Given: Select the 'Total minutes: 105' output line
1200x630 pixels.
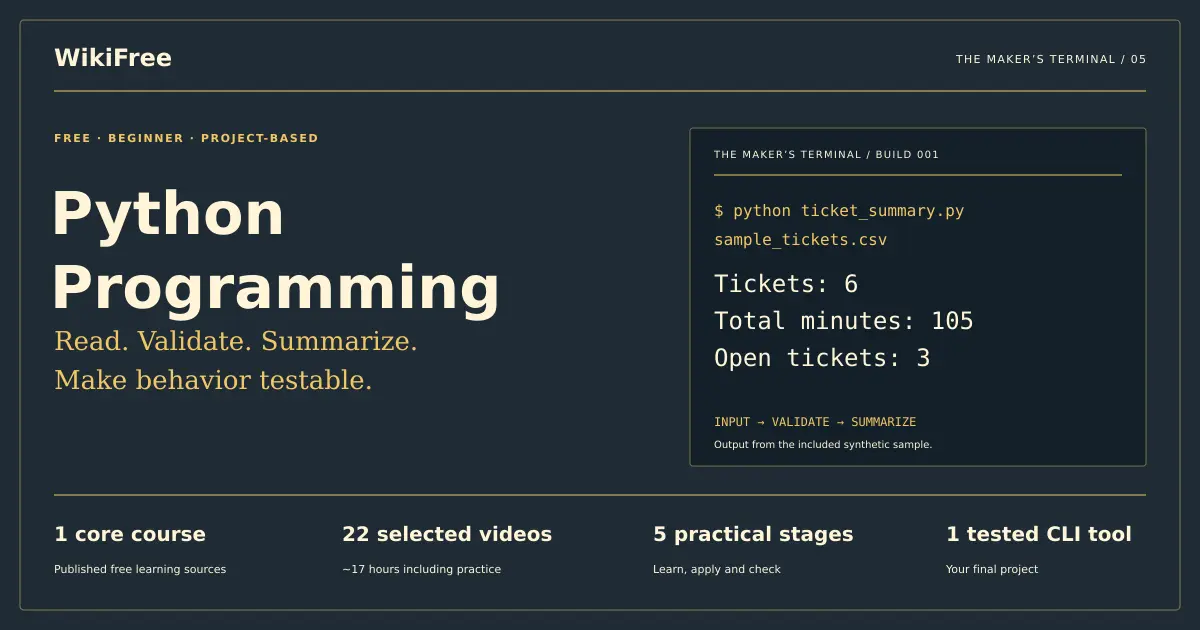Looking at the screenshot, I should 844,321.
